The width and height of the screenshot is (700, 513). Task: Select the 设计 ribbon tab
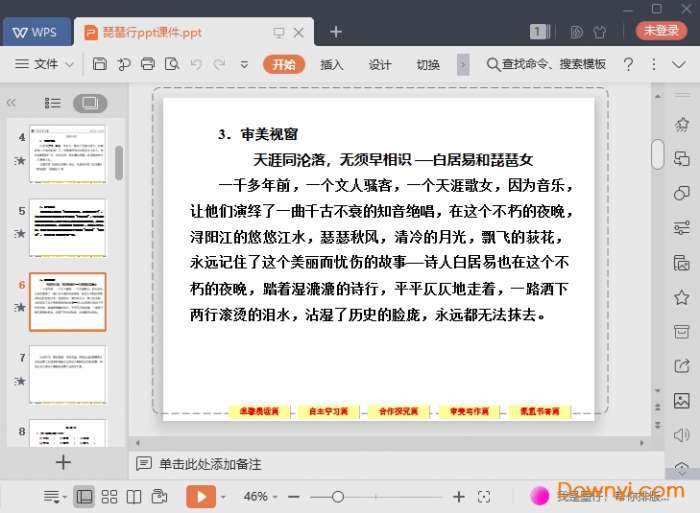click(380, 65)
